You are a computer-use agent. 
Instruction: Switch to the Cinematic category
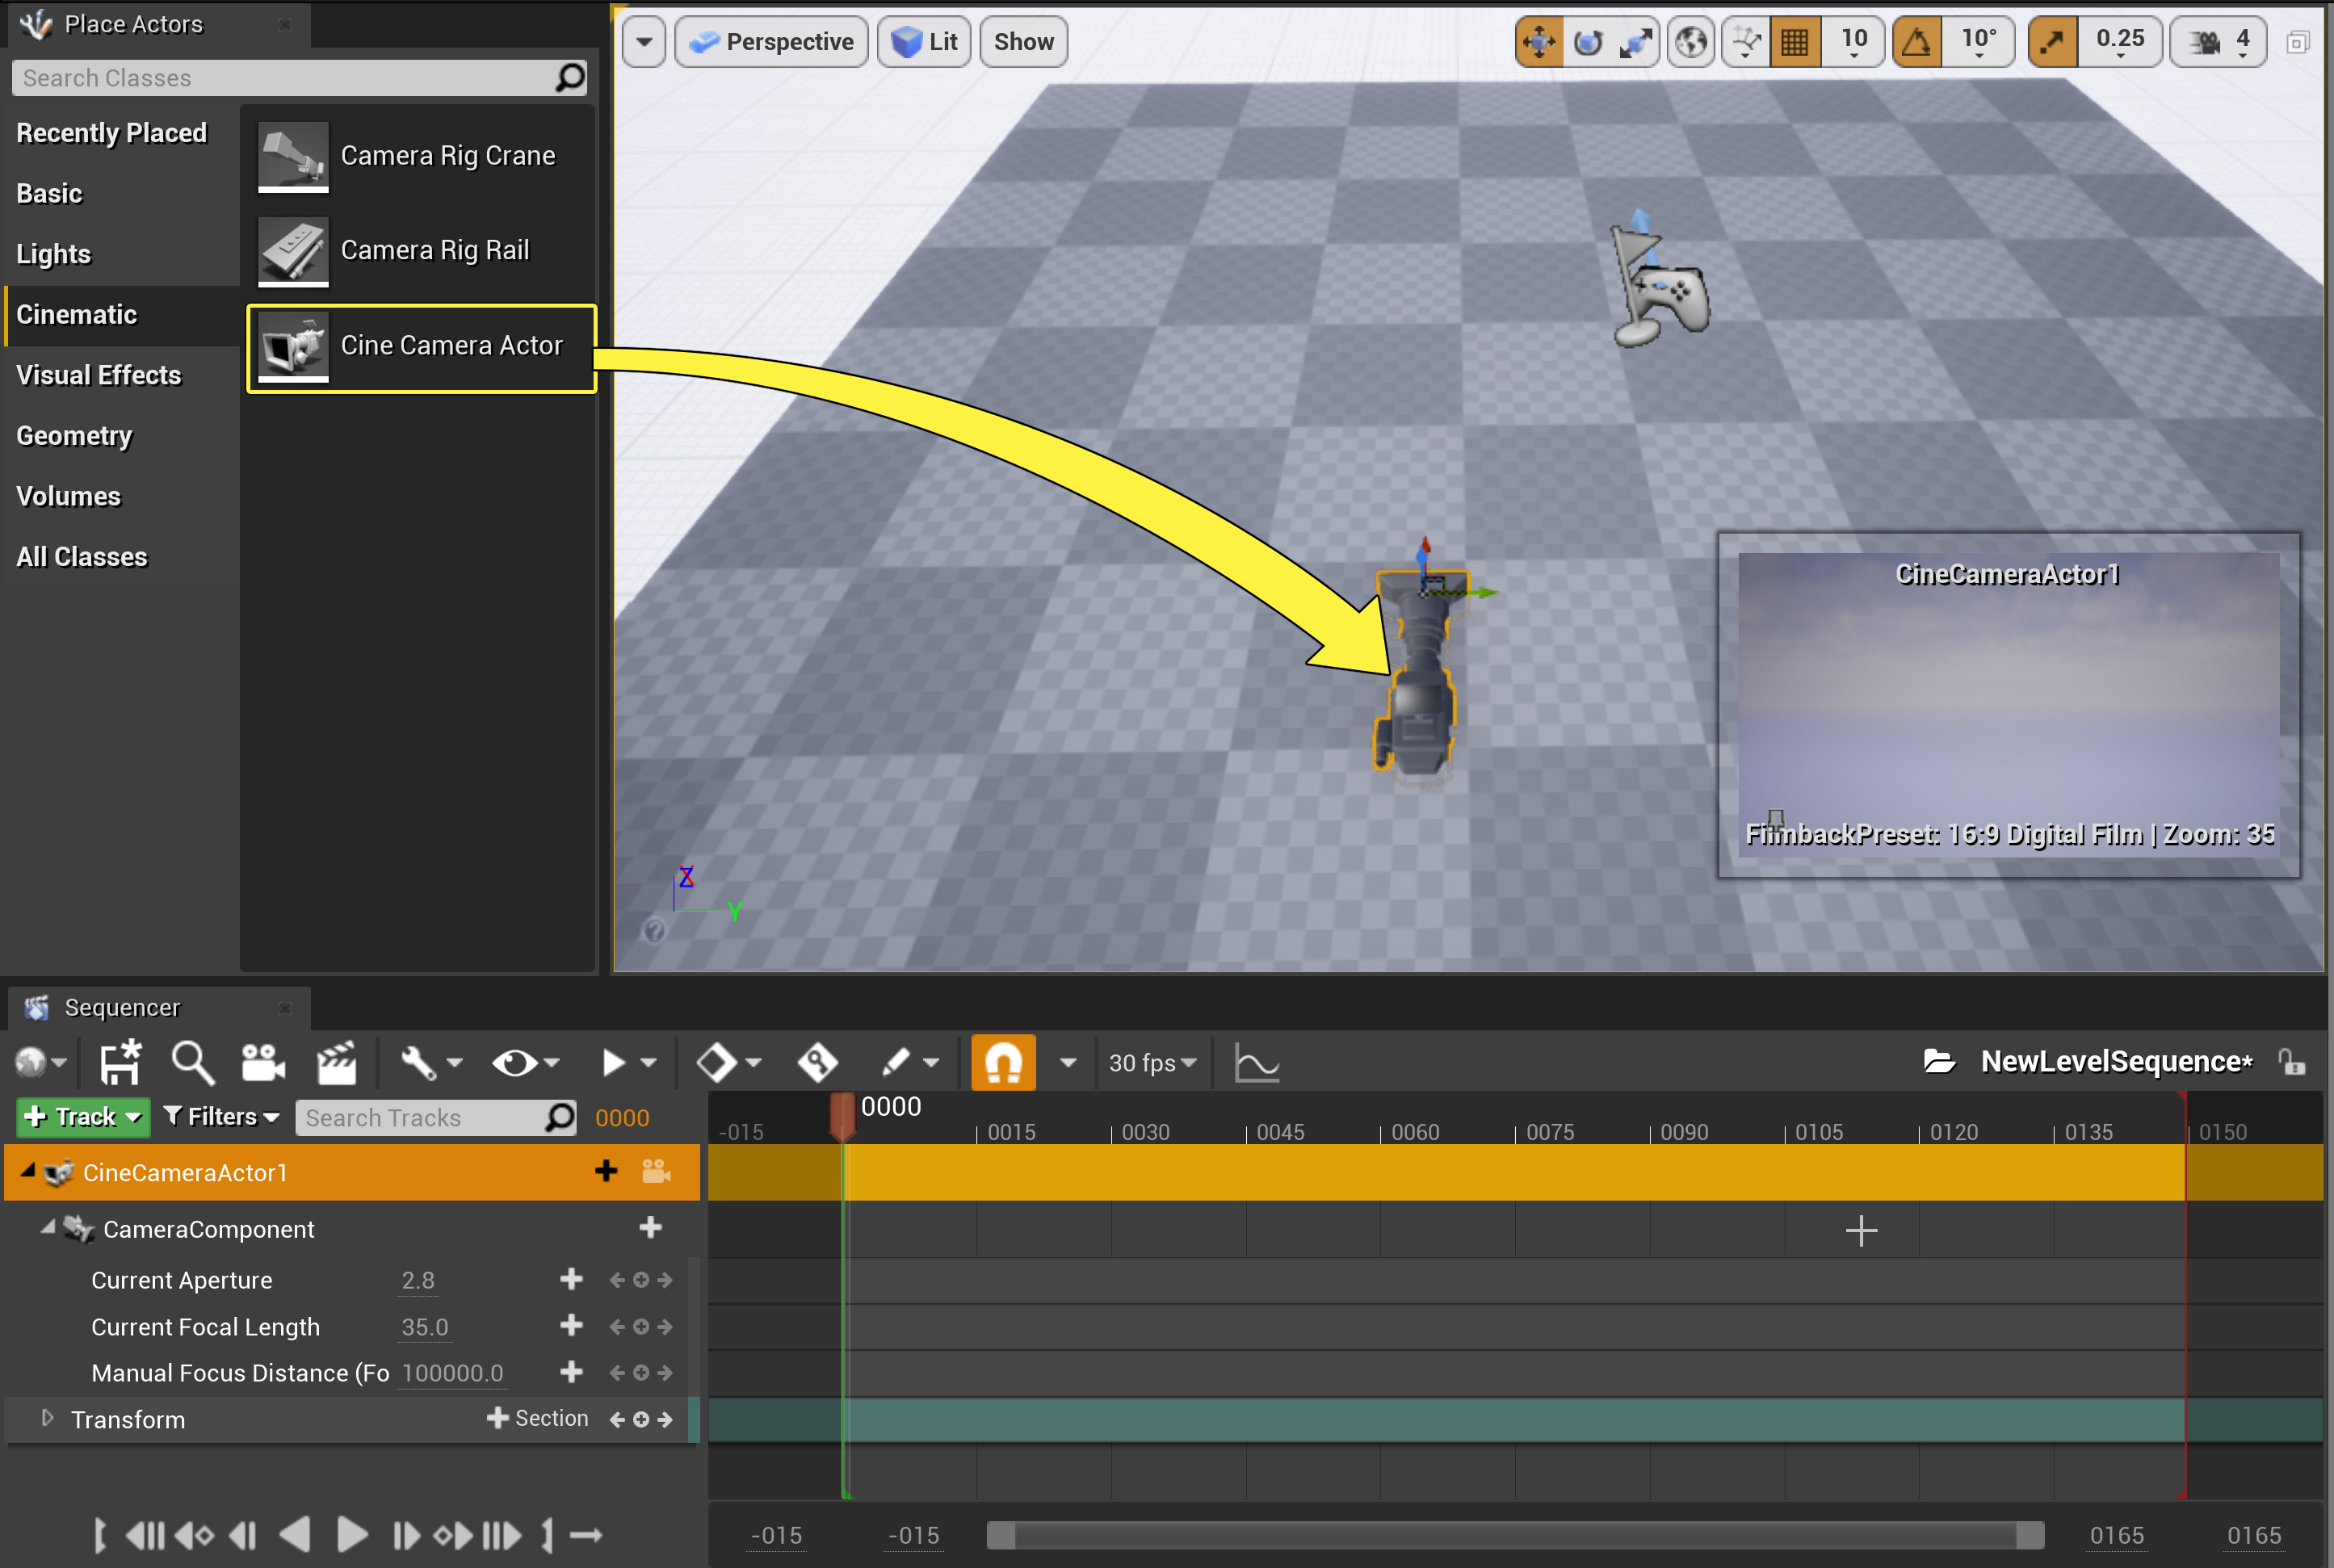click(78, 314)
